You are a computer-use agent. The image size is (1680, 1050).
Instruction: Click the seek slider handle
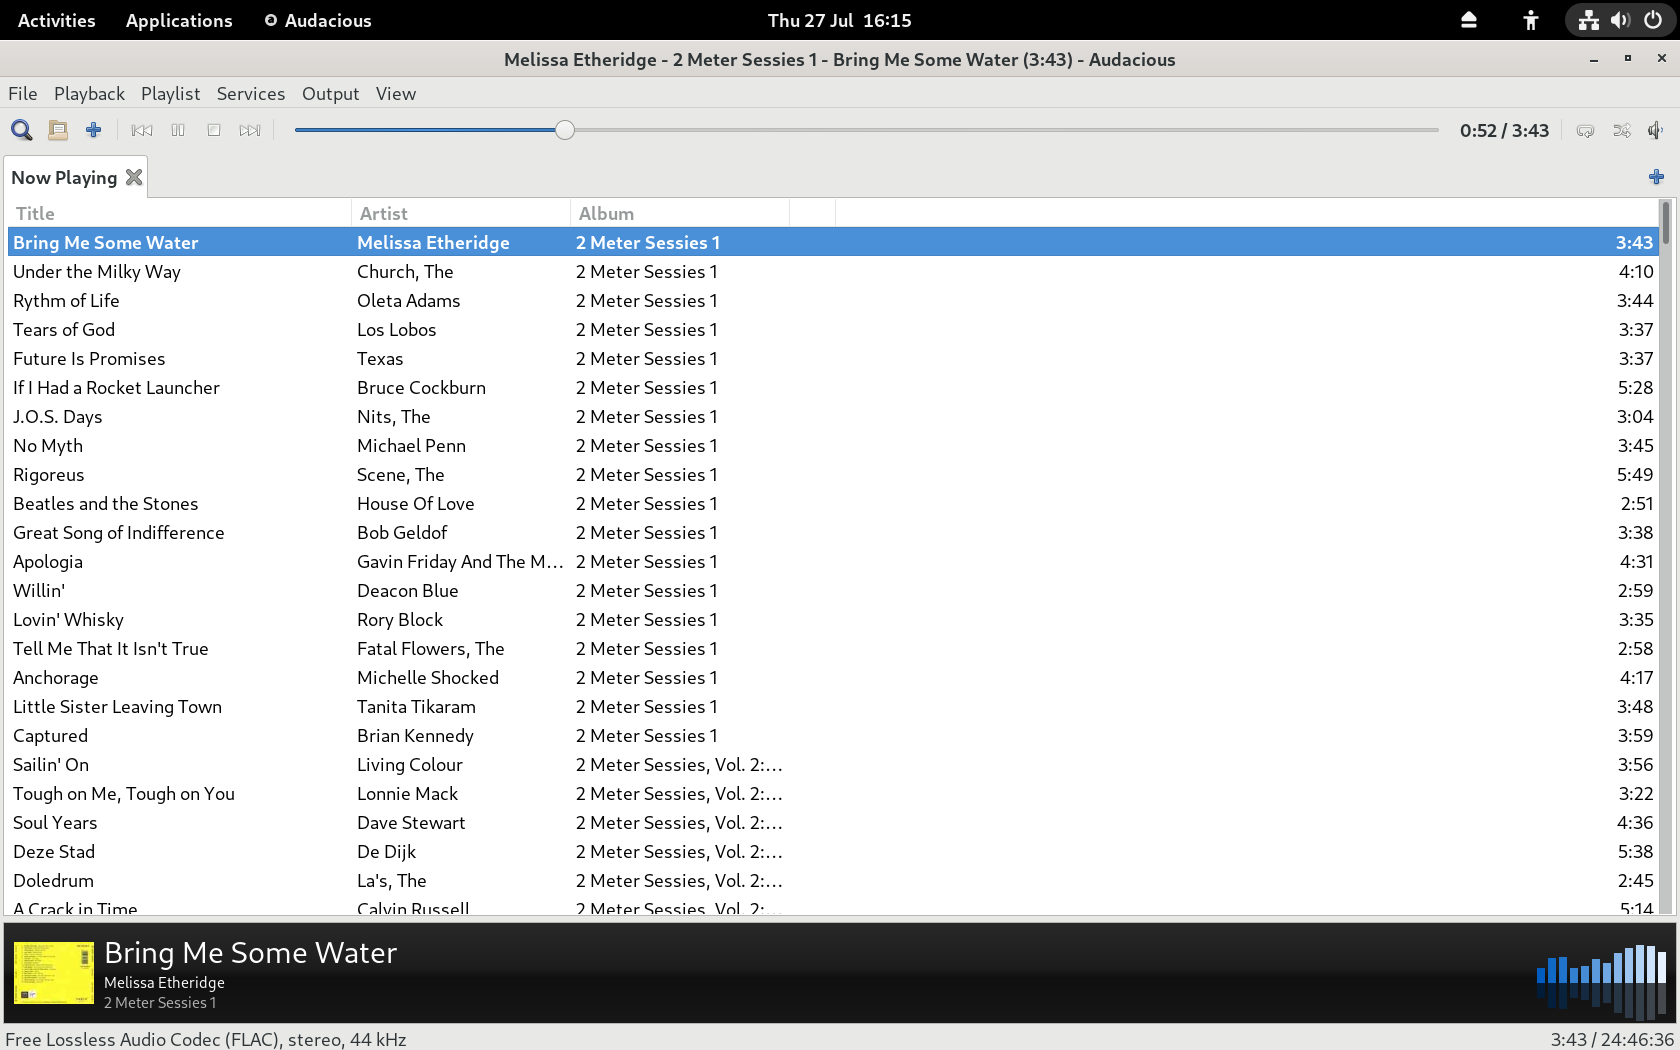pyautogui.click(x=565, y=130)
